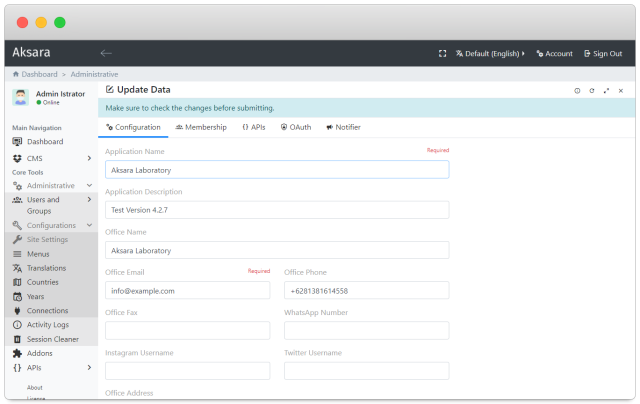Open the Default (English) language dropdown

490,53
